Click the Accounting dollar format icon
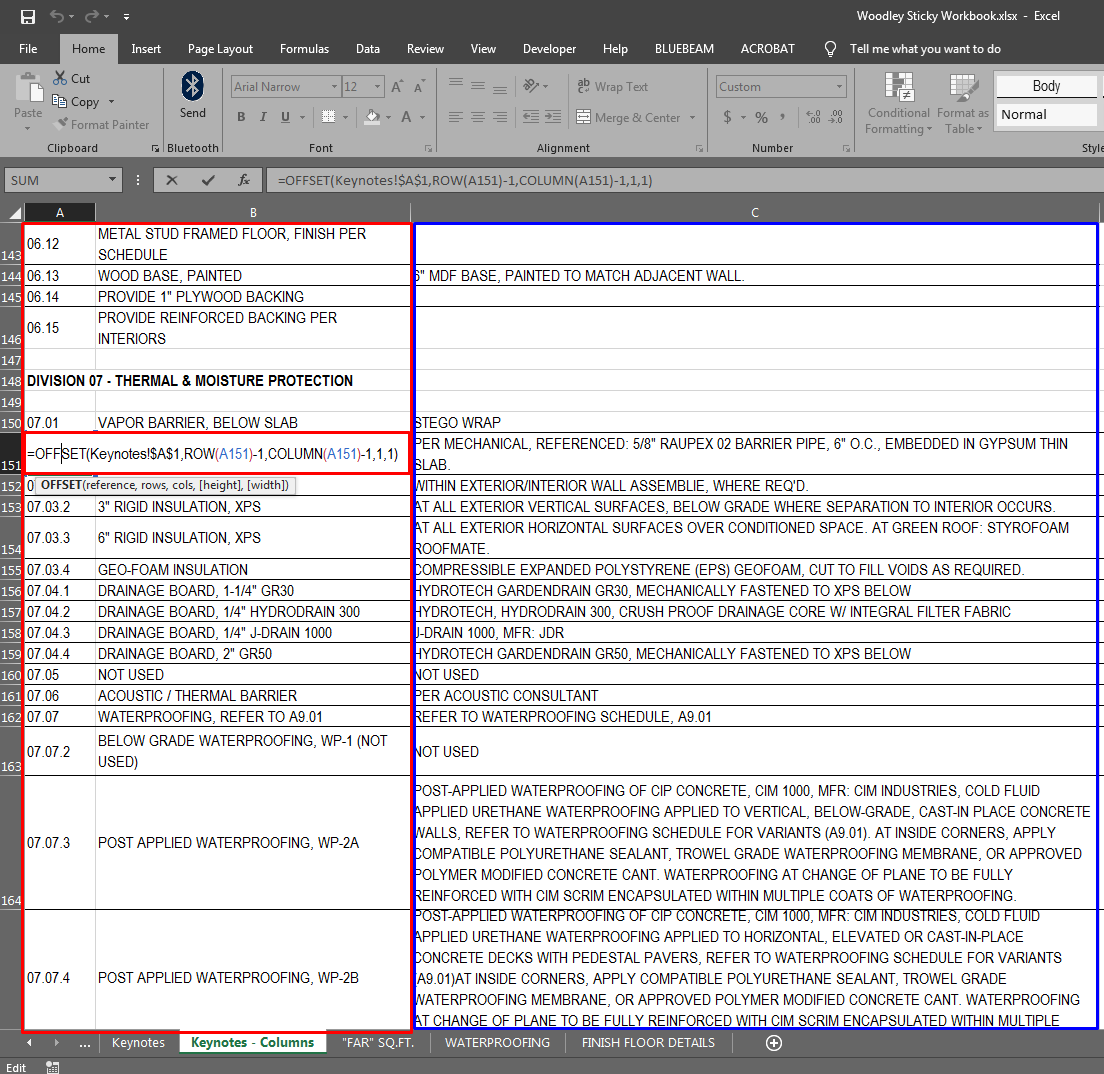1104x1074 pixels. [727, 117]
